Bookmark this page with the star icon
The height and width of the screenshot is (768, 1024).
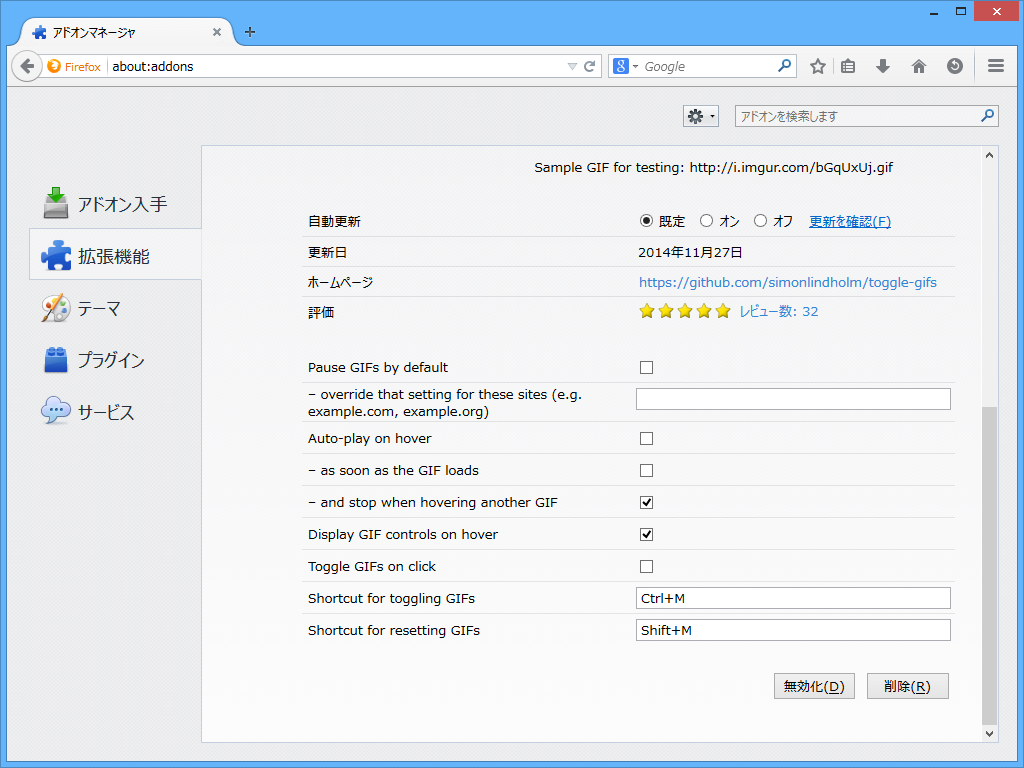click(x=818, y=65)
